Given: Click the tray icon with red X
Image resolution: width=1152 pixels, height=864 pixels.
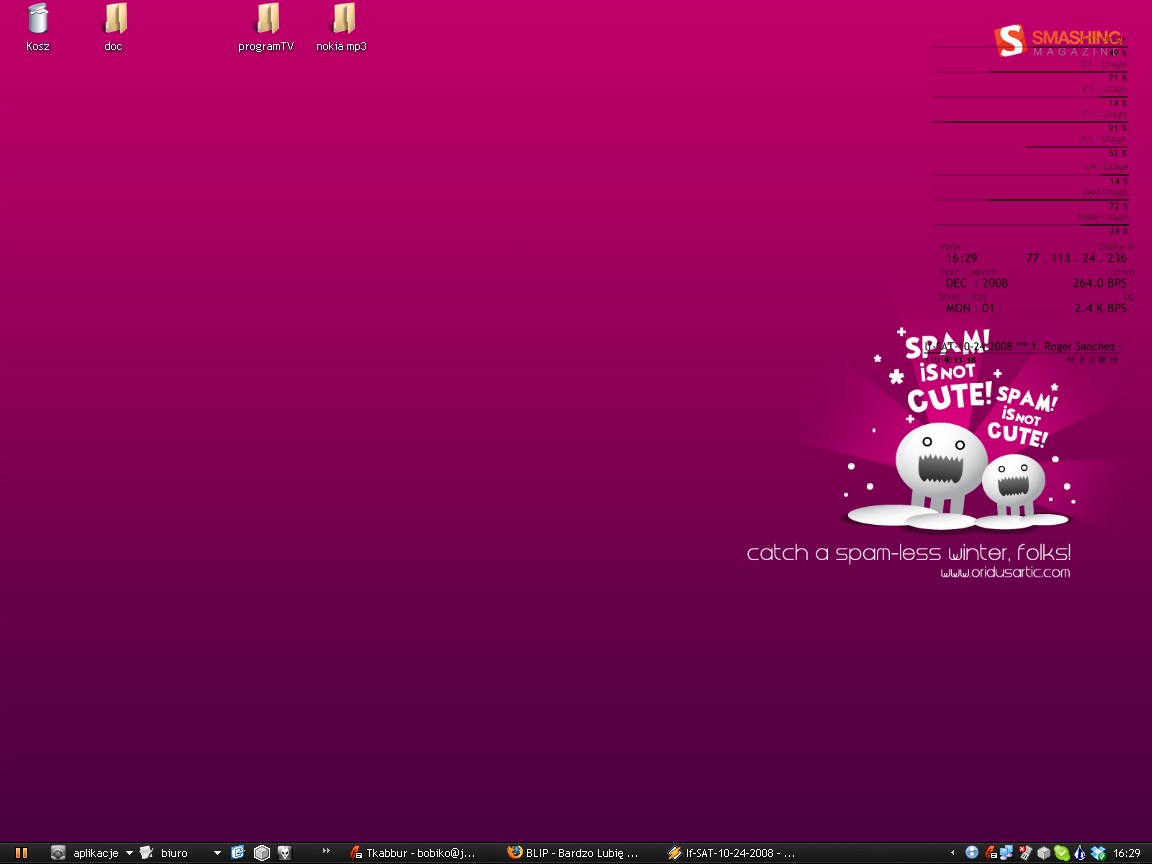Looking at the screenshot, I should click(1026, 852).
